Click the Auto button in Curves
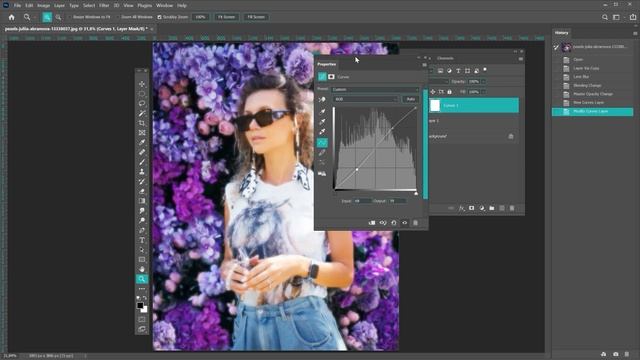 (411, 99)
